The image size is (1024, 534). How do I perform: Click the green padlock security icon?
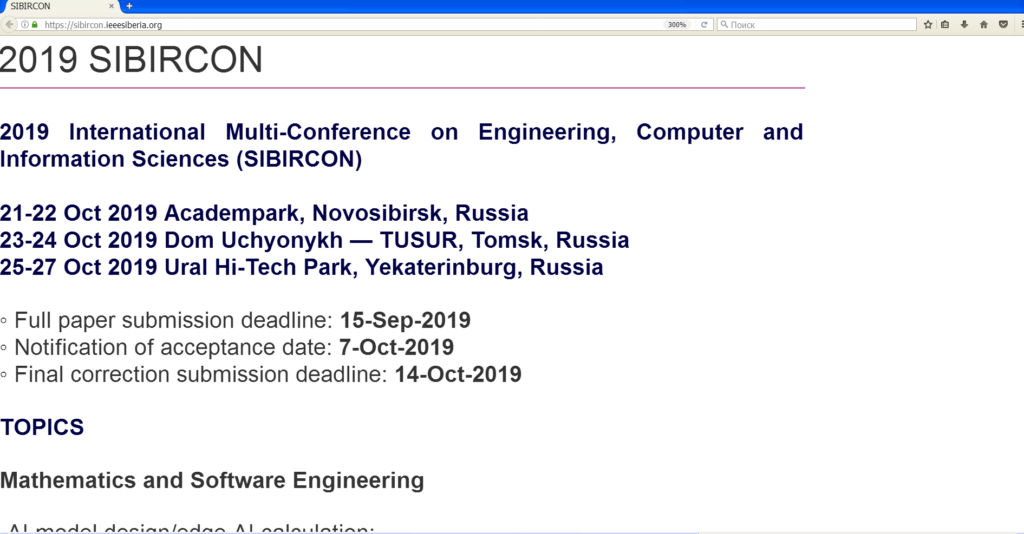[35, 25]
